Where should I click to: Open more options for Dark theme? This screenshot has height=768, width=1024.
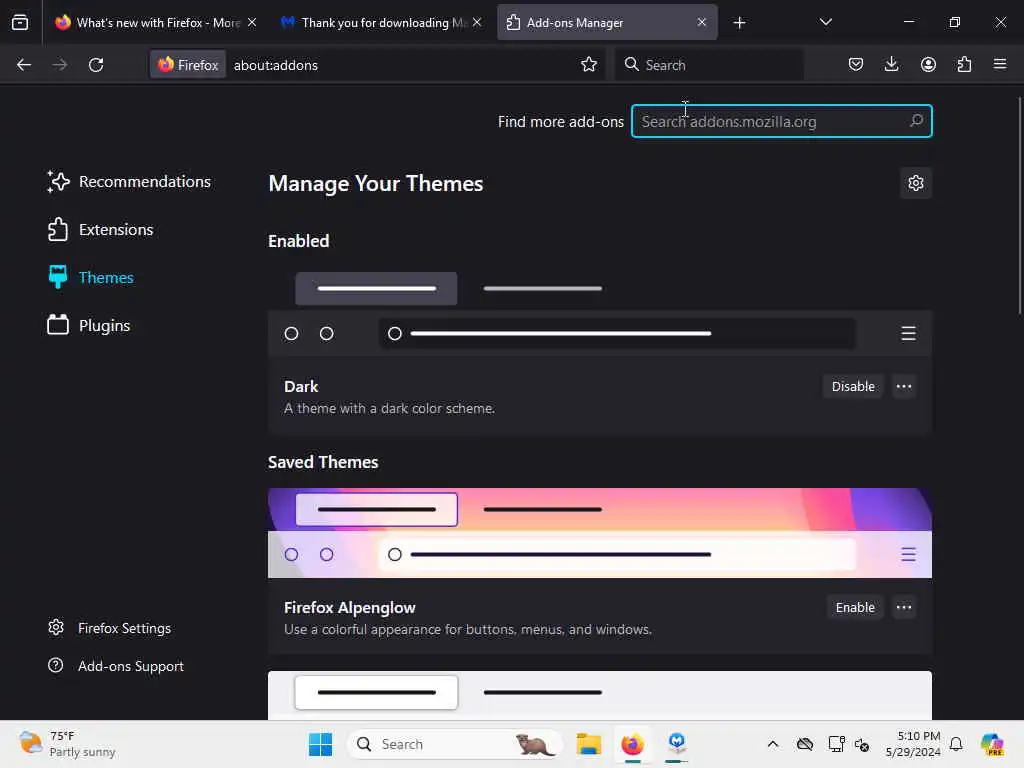click(x=904, y=387)
